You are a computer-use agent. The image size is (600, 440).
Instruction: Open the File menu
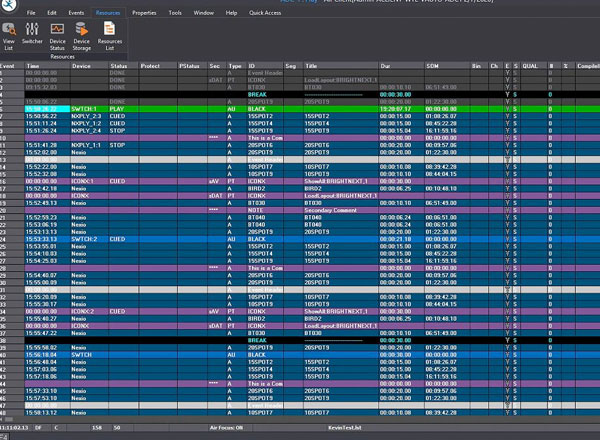tap(31, 13)
